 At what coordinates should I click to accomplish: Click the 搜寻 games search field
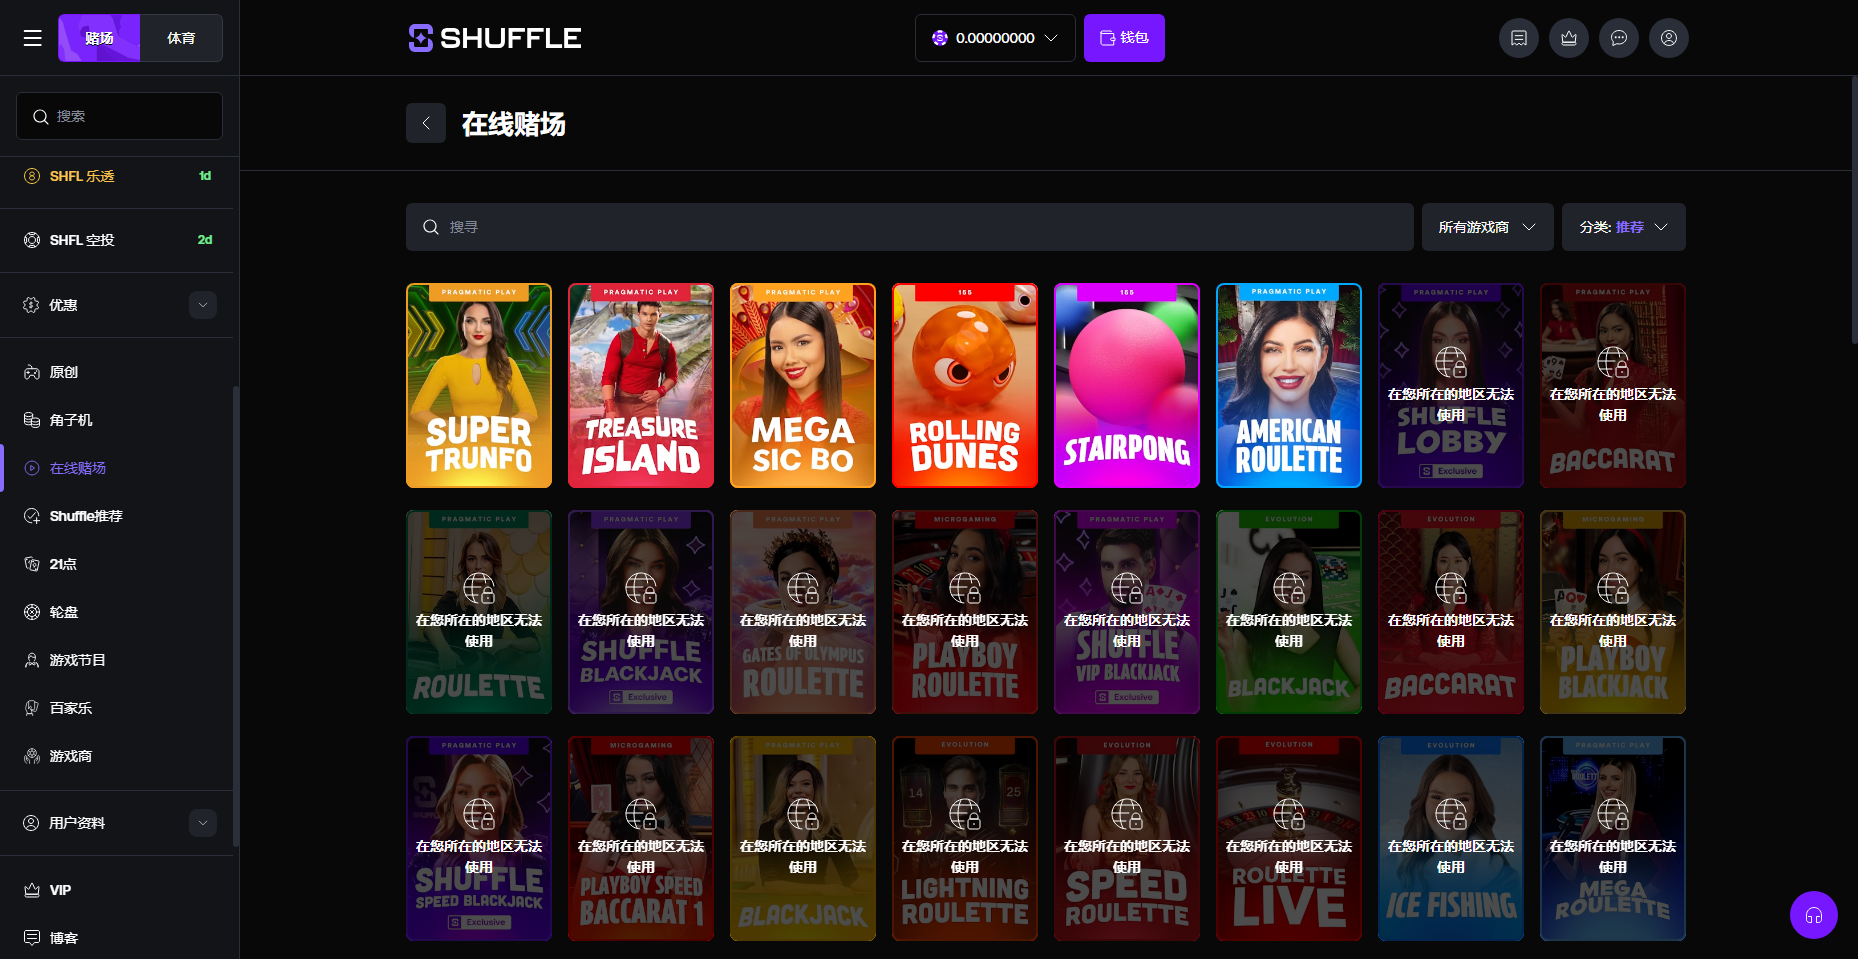click(x=909, y=227)
